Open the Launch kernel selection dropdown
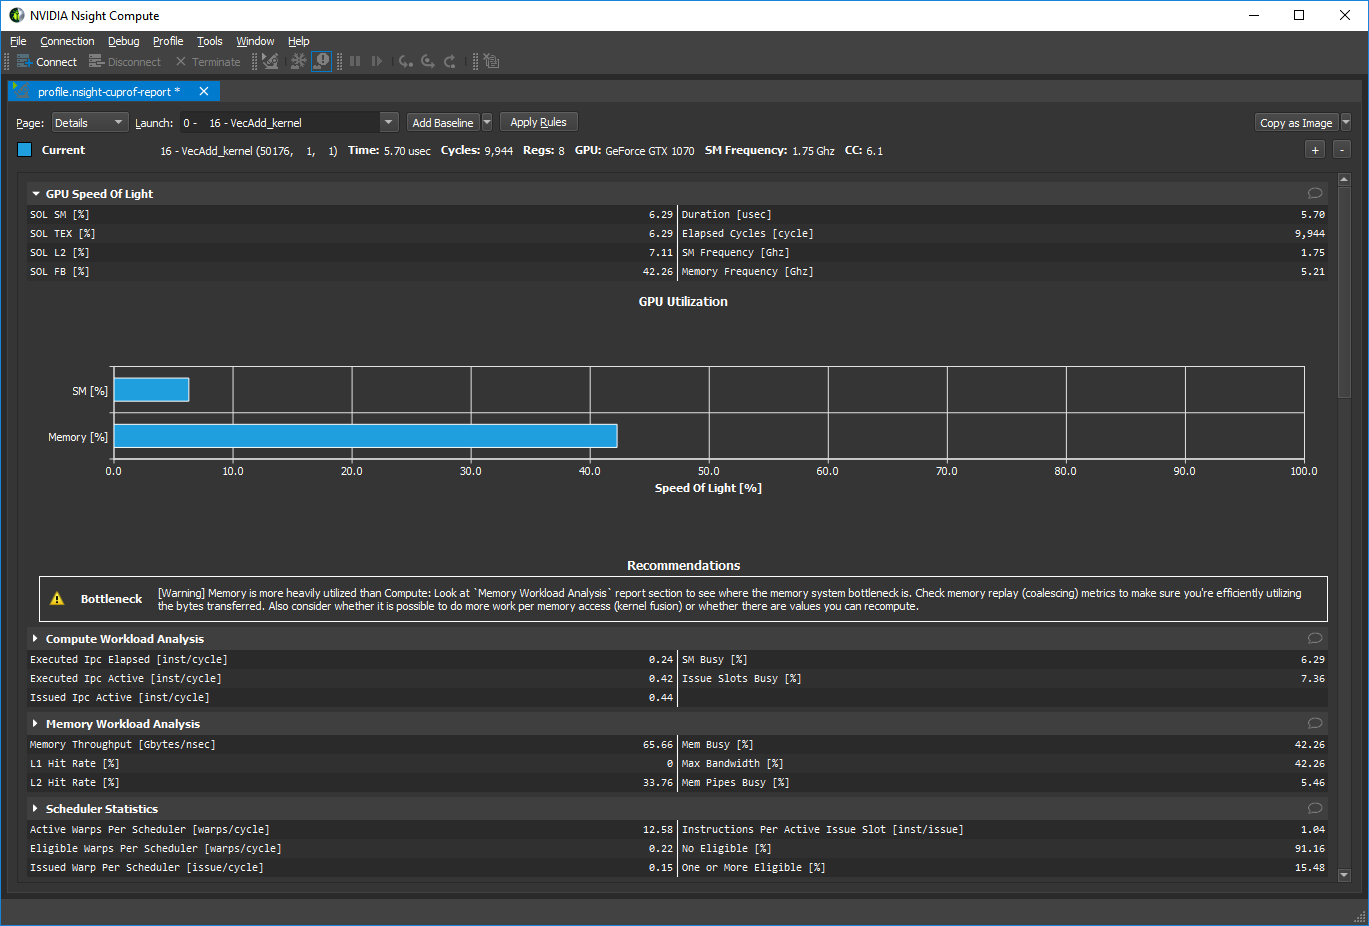Screen dimensions: 1369x926 [388, 123]
